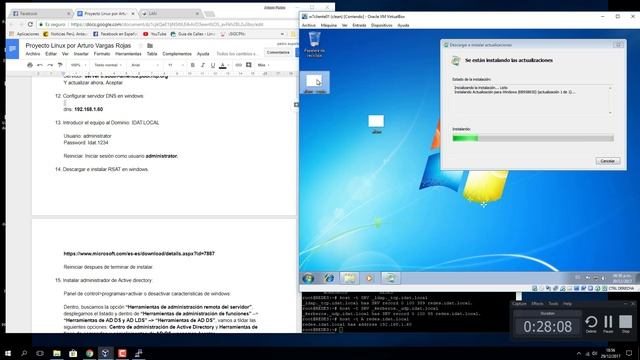Open the Archivo menu in Google Docs

[33, 54]
